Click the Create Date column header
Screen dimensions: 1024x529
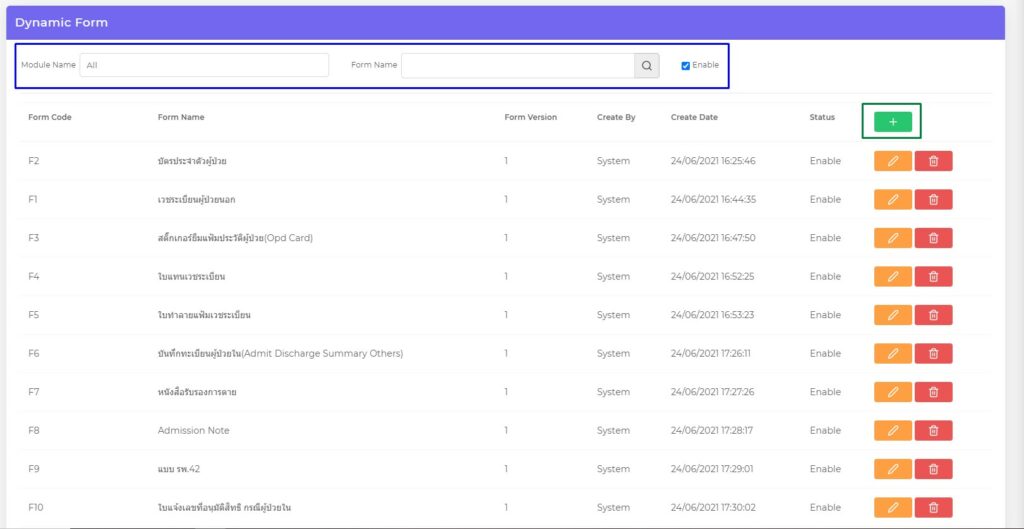coord(694,117)
